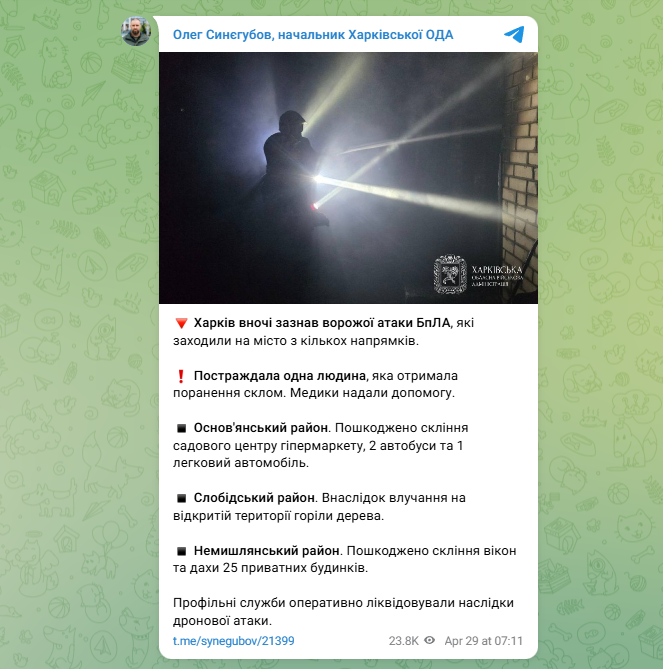Click the final paragraph about Профільні служби
The width and height of the screenshot is (663, 669).
tap(343, 612)
